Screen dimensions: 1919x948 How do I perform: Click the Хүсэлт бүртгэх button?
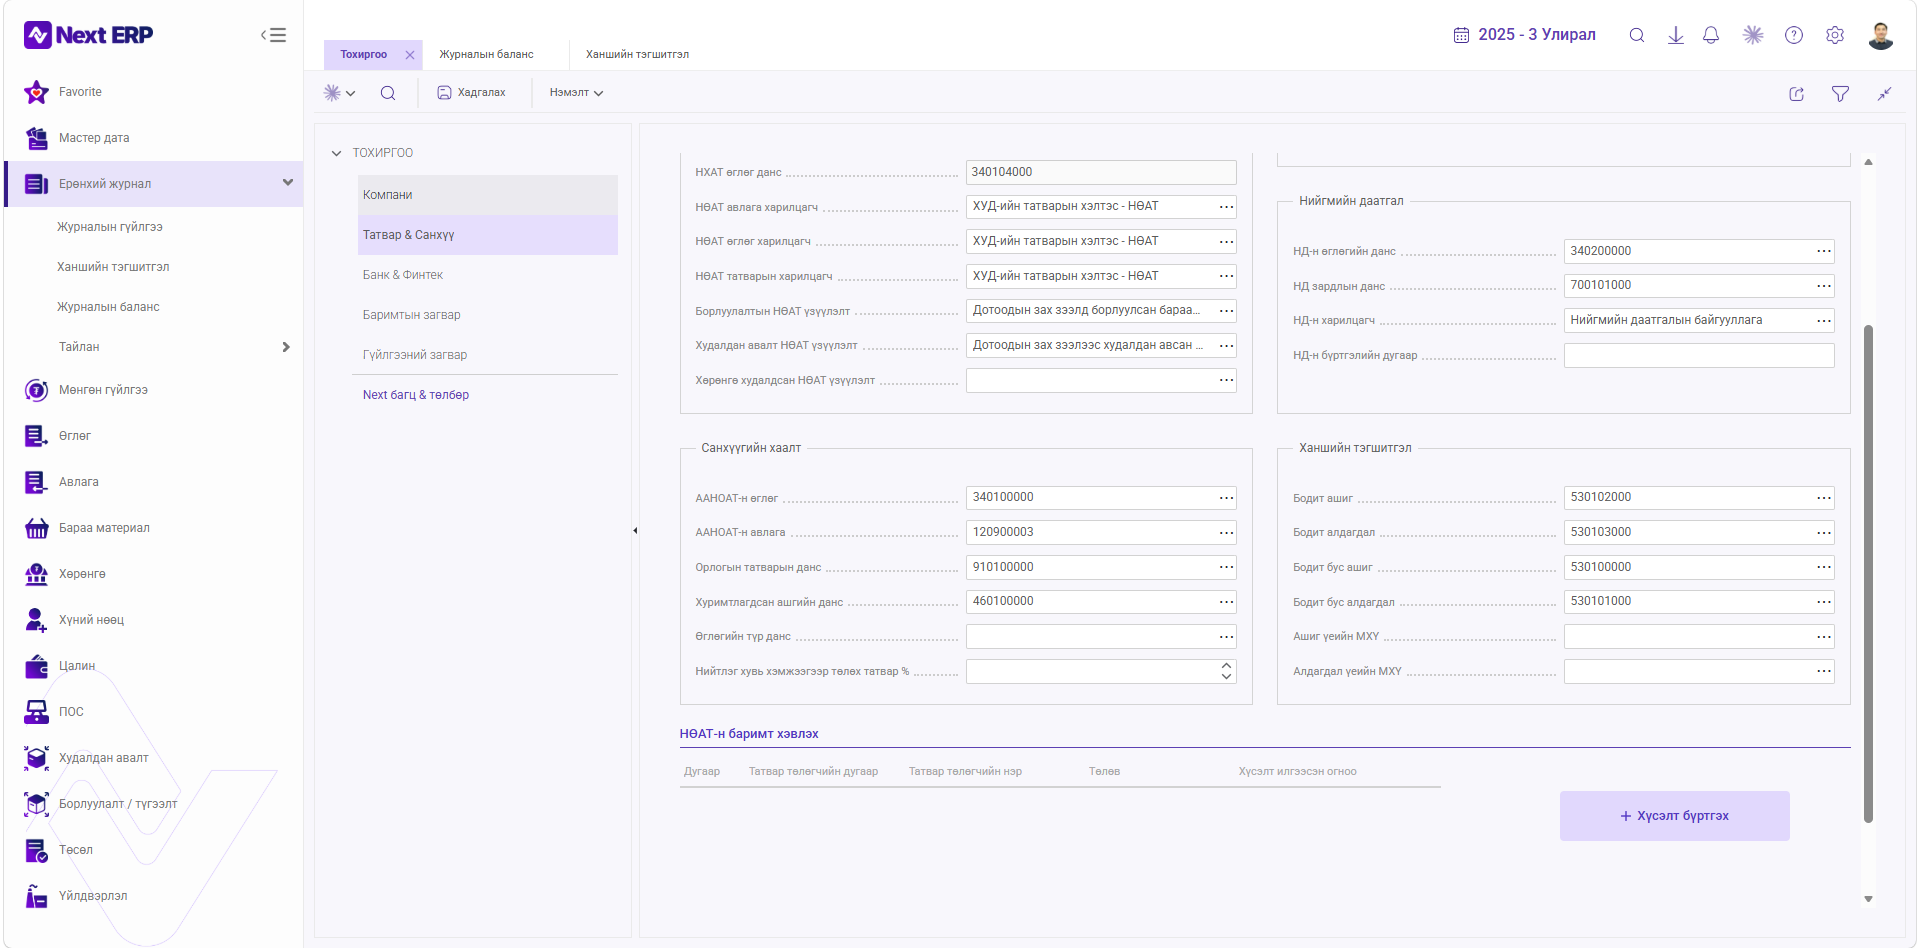pos(1674,816)
